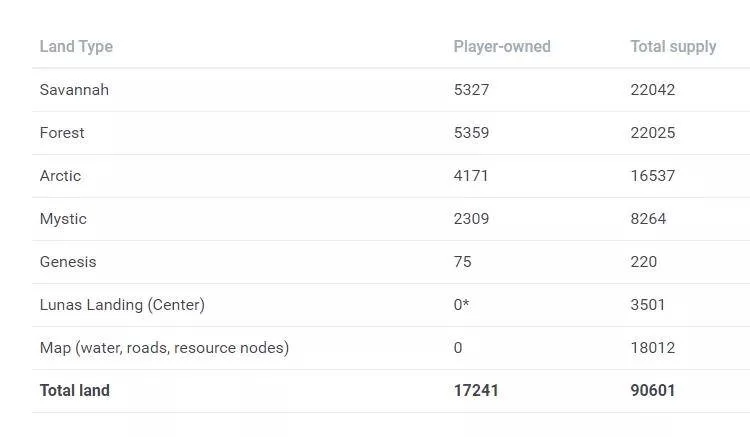Select the Forest row label
The width and height of the screenshot is (750, 437).
coord(62,133)
